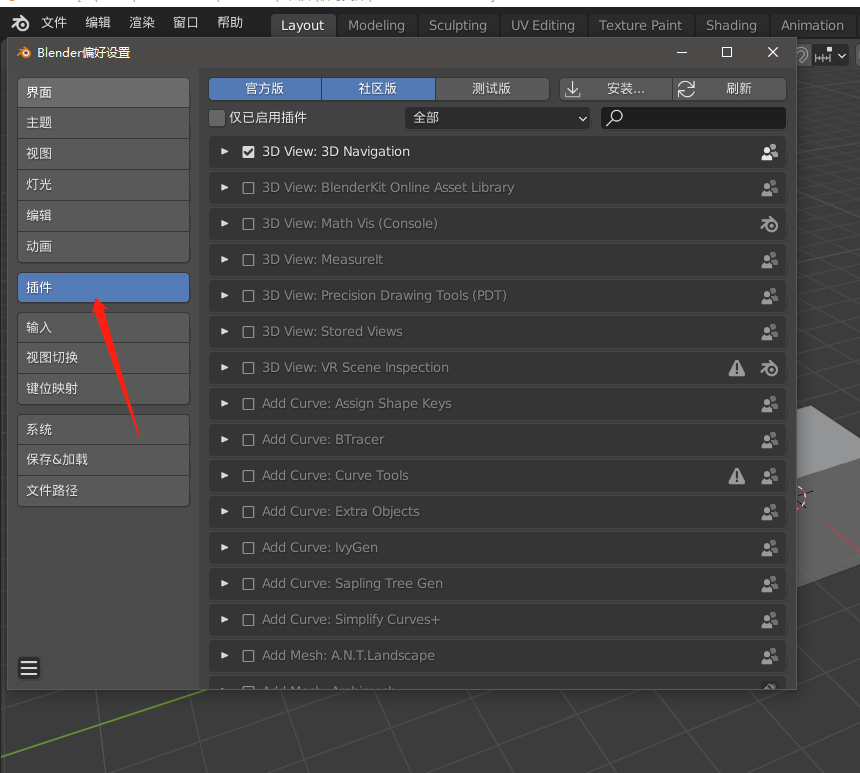Click the Blender logo icon in the menu bar
This screenshot has height=773, width=860.
(20, 23)
